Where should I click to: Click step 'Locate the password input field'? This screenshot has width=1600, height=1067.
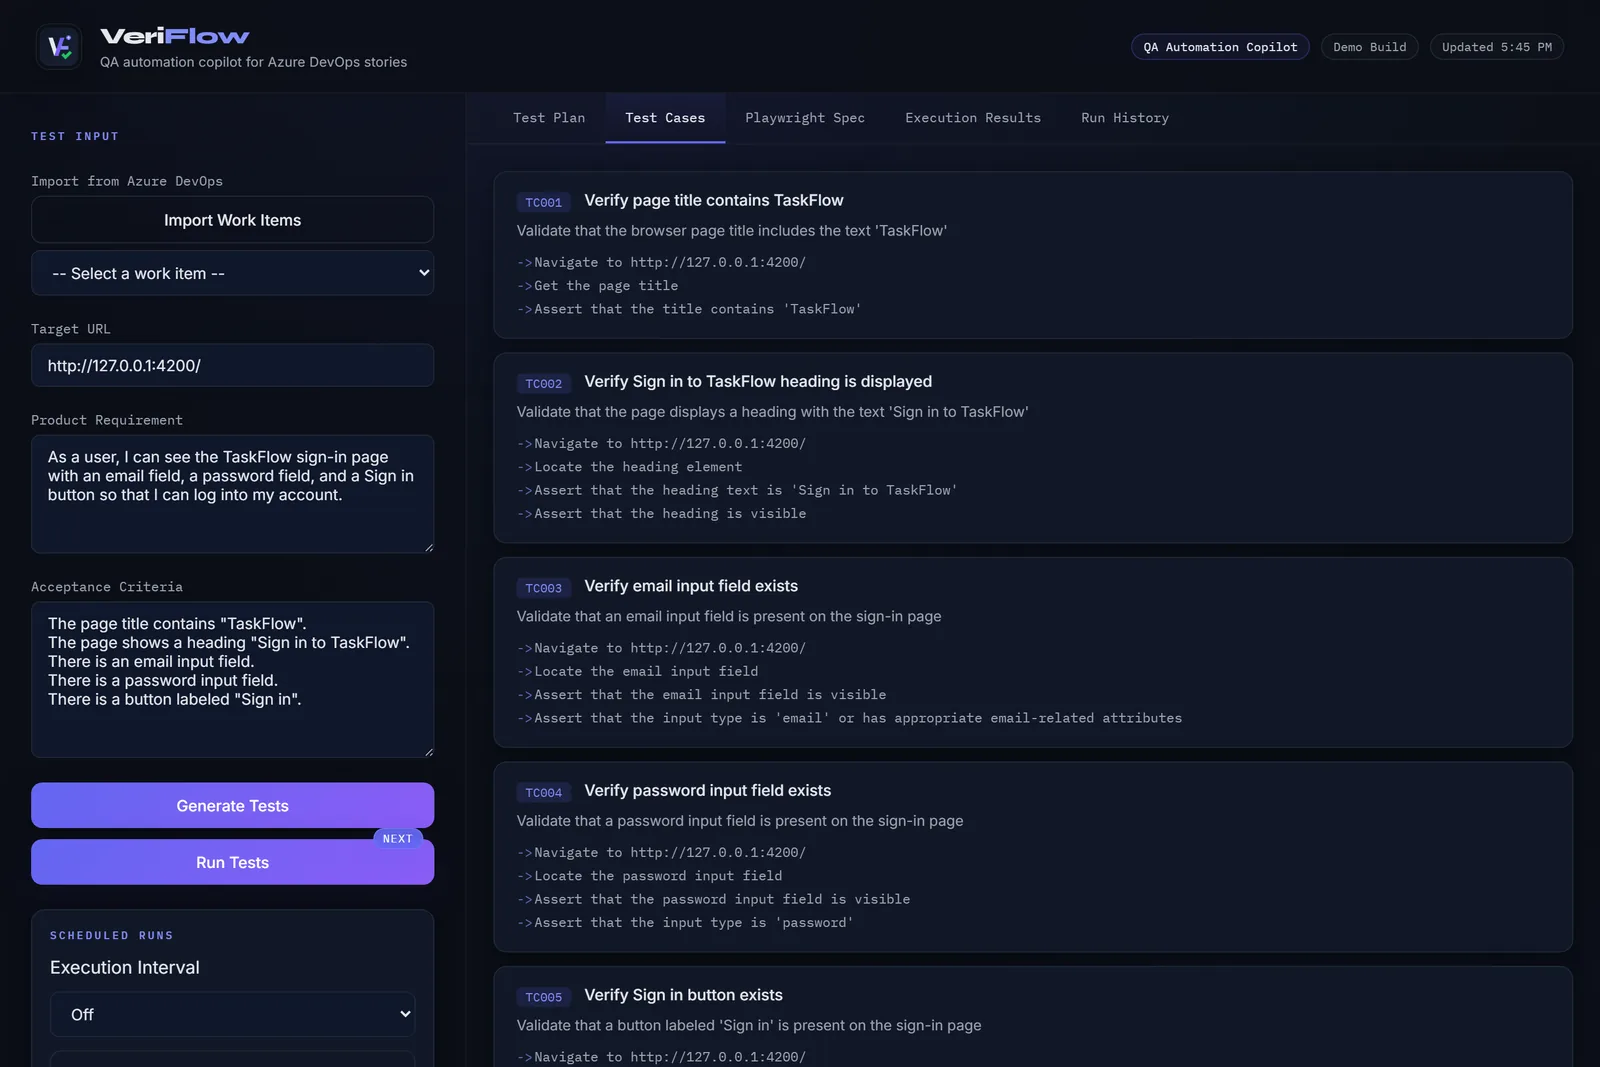pos(658,876)
